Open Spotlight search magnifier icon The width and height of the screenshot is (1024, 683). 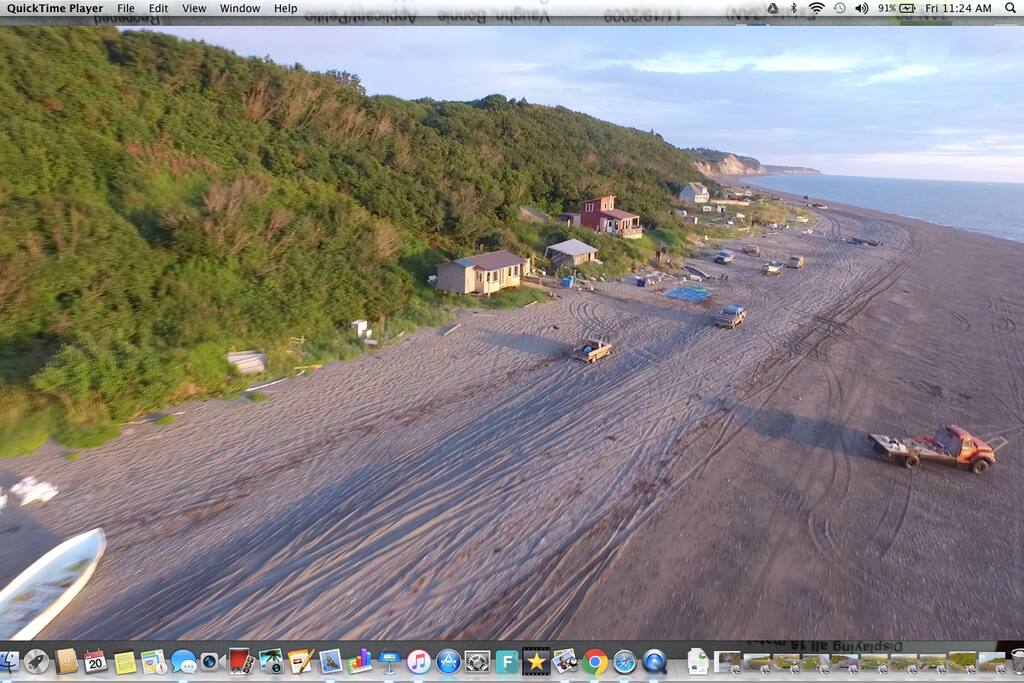(1010, 8)
